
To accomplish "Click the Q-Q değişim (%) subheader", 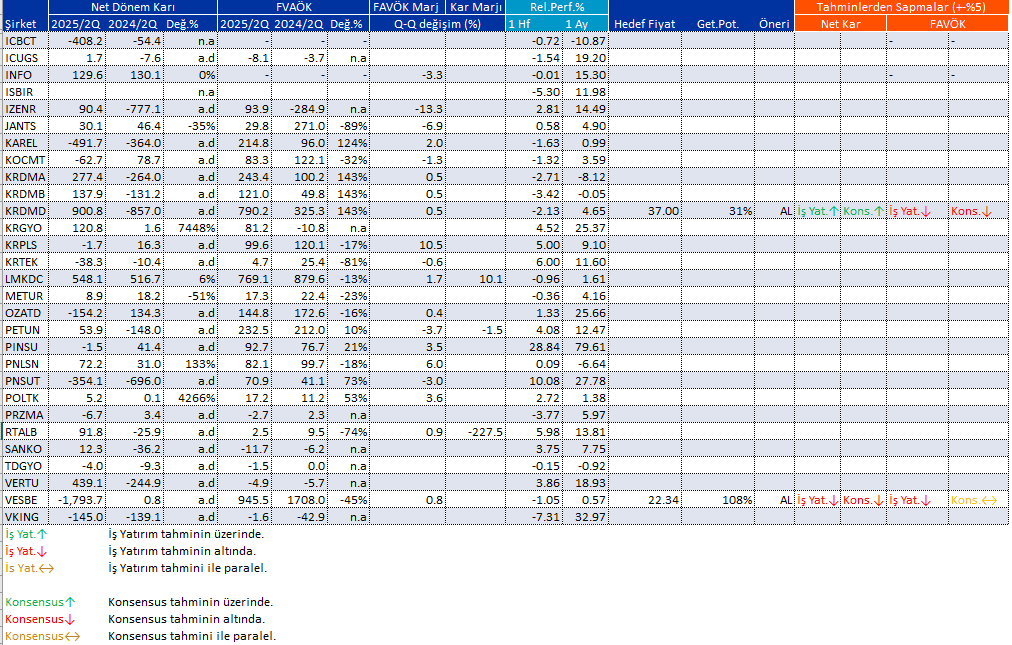I will [437, 24].
